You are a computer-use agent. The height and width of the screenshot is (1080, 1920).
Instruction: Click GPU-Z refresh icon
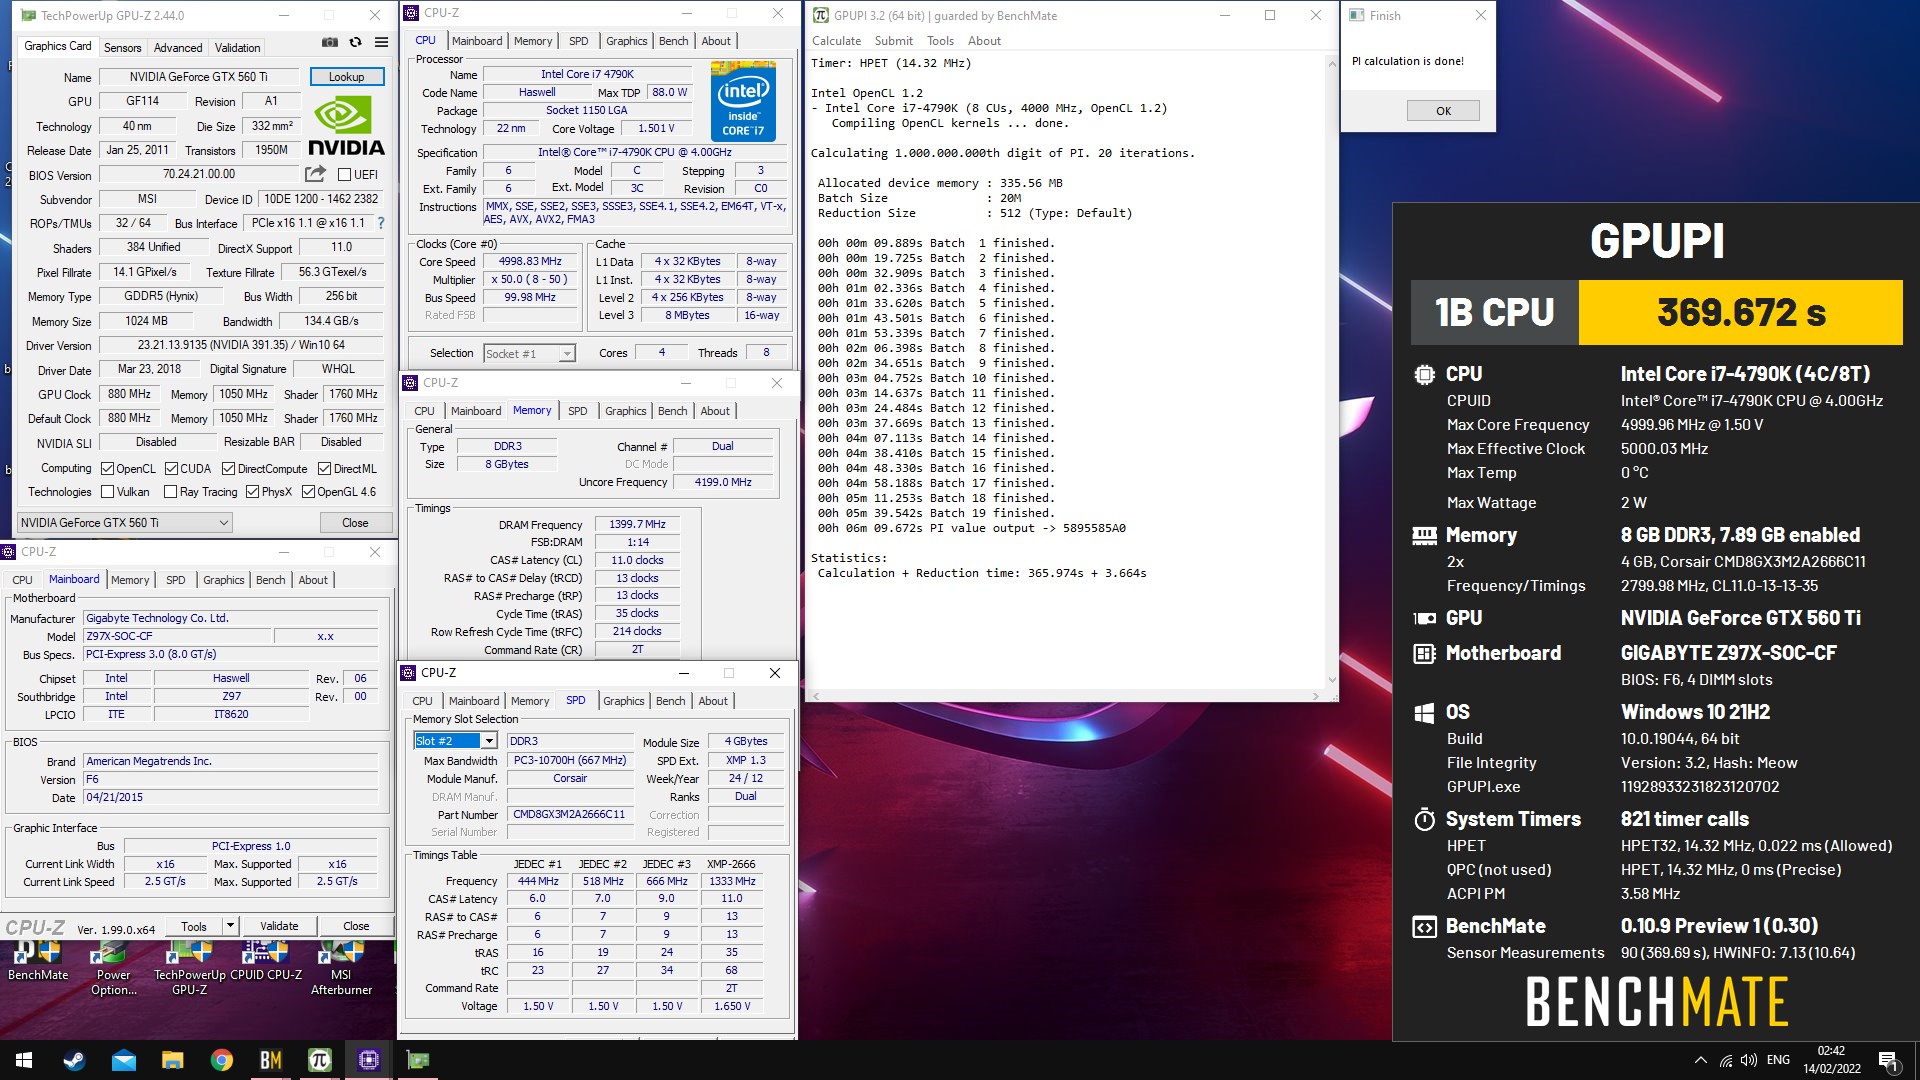(x=355, y=42)
